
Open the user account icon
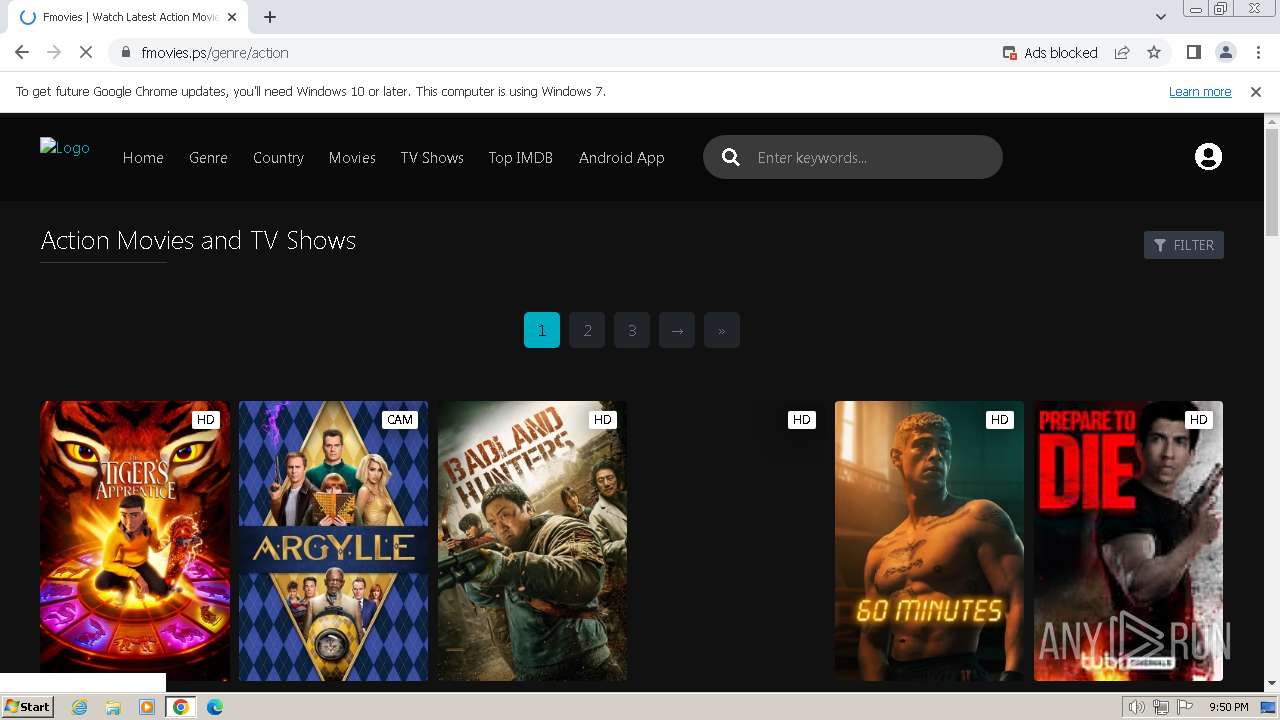[1208, 157]
